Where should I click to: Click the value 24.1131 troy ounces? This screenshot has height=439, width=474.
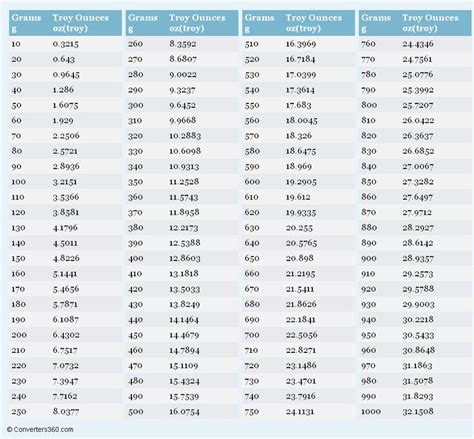(300, 412)
